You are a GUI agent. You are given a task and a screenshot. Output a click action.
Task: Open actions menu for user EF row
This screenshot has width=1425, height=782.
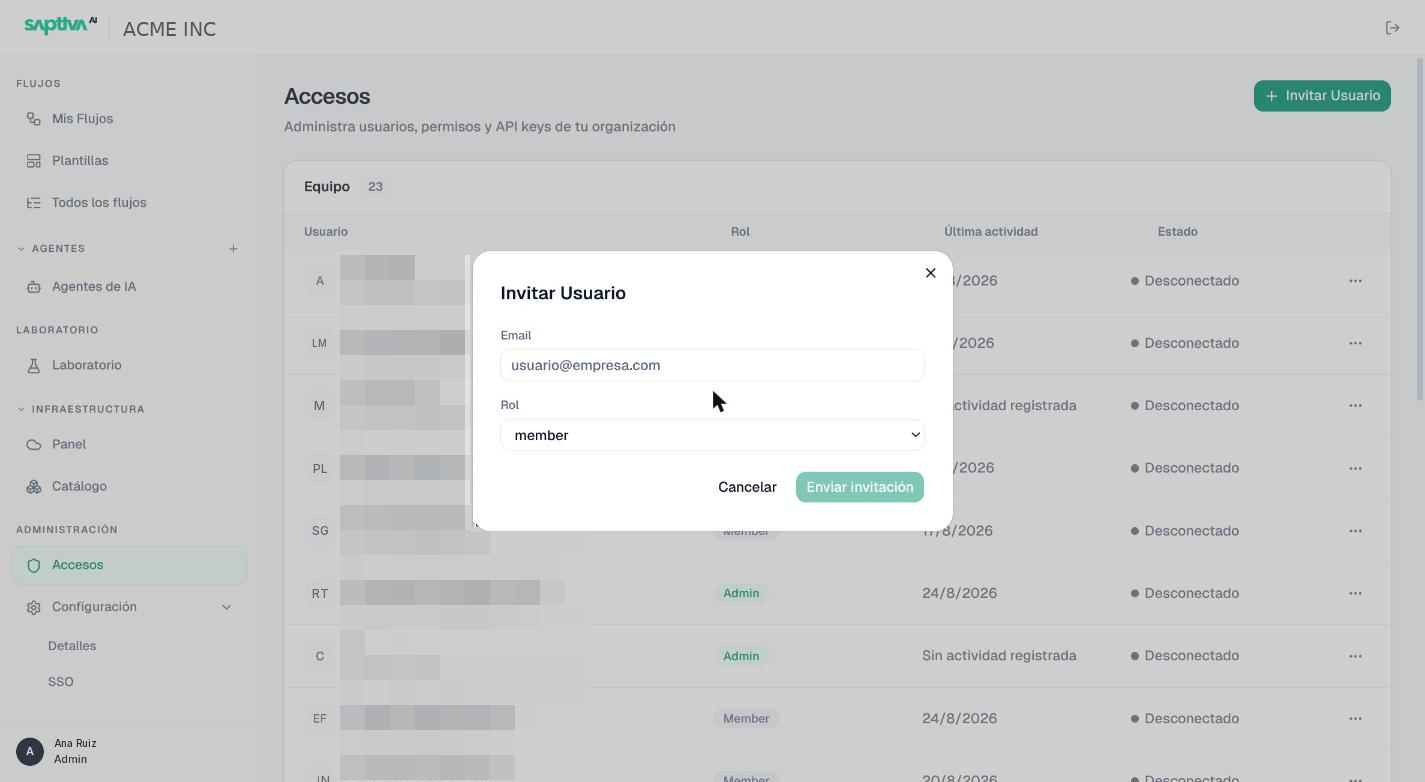pos(1355,718)
